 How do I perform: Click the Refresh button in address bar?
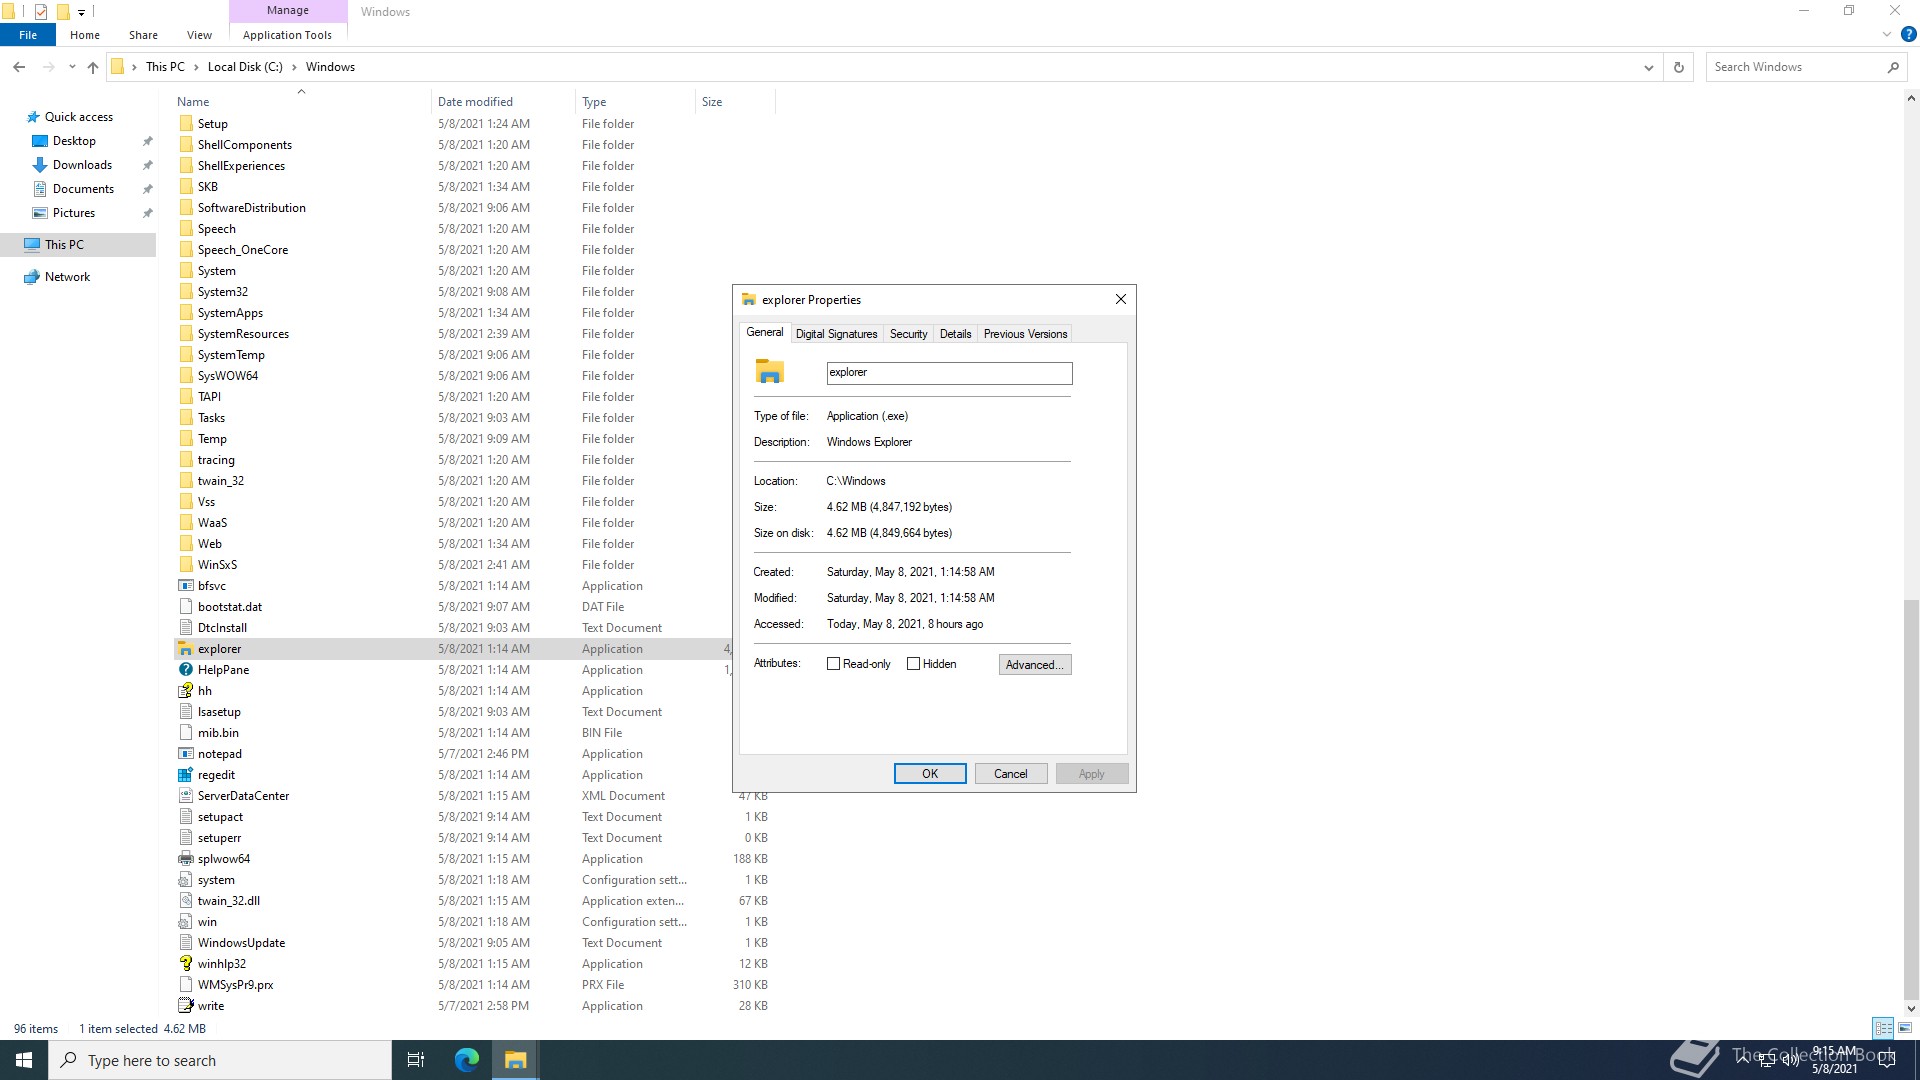(1679, 67)
